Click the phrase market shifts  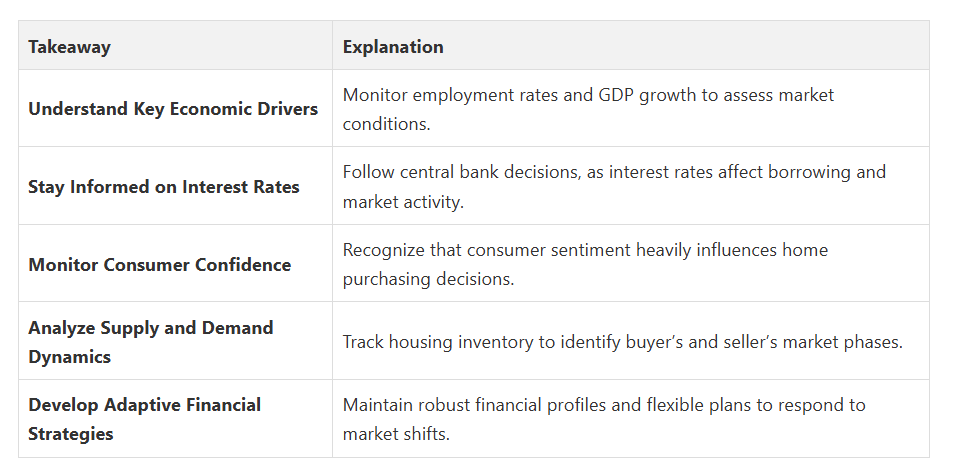pyautogui.click(x=396, y=434)
